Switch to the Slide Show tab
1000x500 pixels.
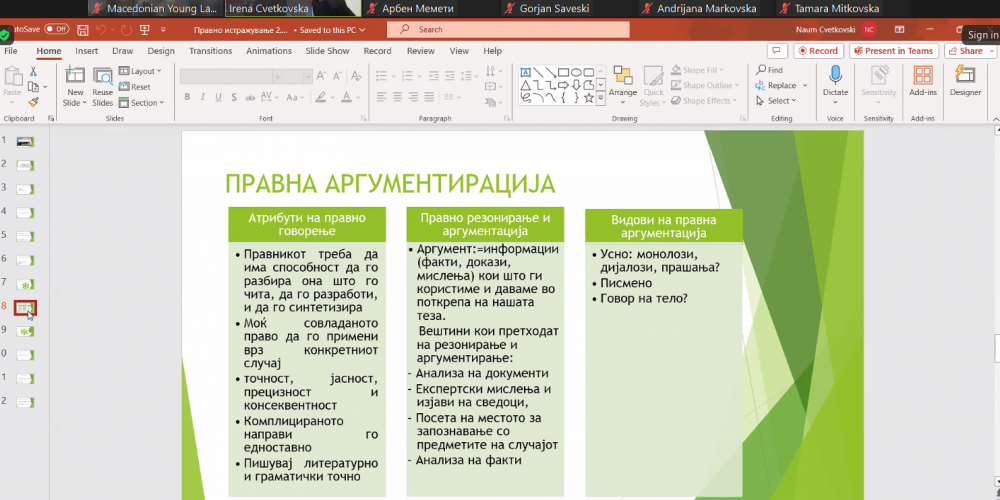[x=327, y=51]
